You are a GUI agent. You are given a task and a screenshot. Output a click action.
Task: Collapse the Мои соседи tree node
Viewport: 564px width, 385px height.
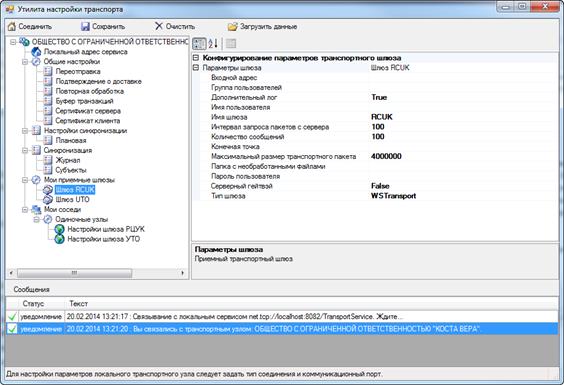25,209
